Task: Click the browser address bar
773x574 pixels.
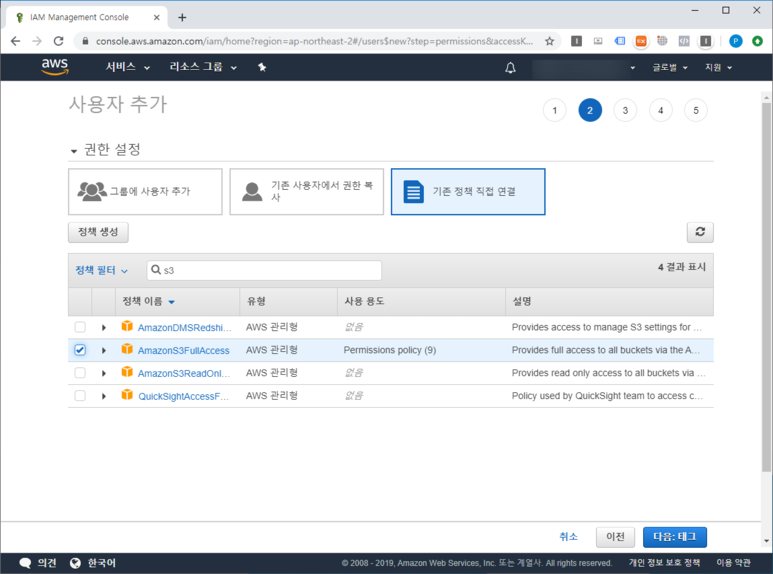Action: (x=314, y=41)
